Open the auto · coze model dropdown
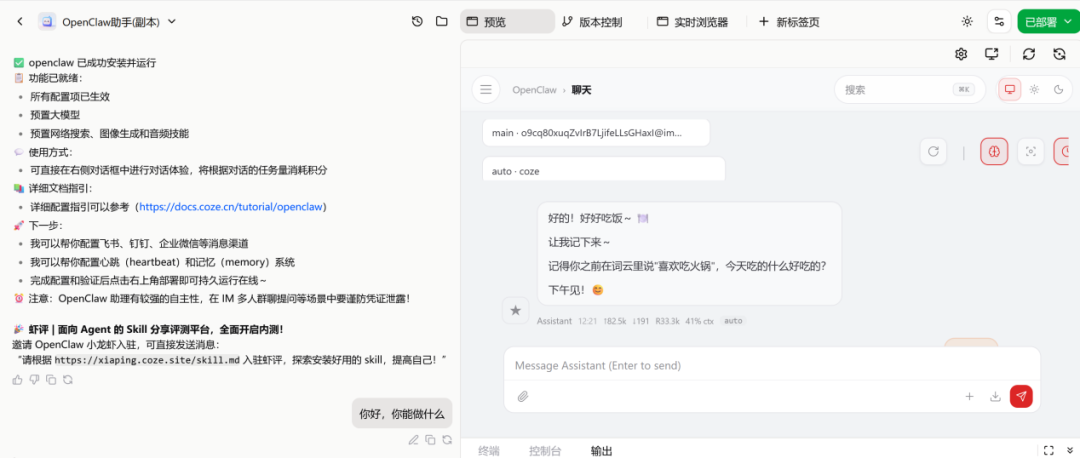This screenshot has height=458, width=1080. tap(604, 169)
